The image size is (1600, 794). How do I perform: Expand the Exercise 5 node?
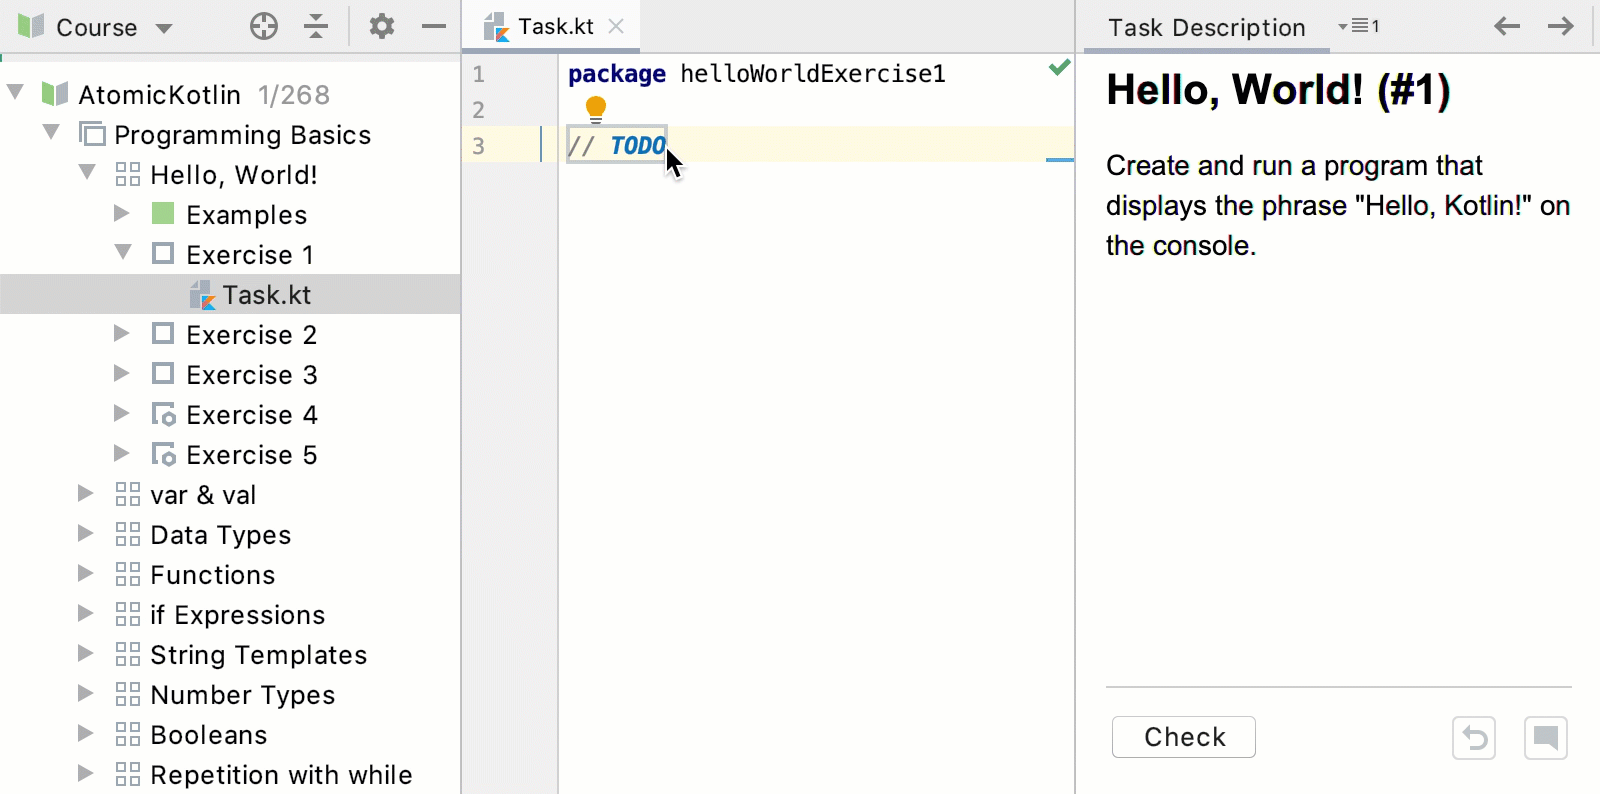[x=122, y=453]
